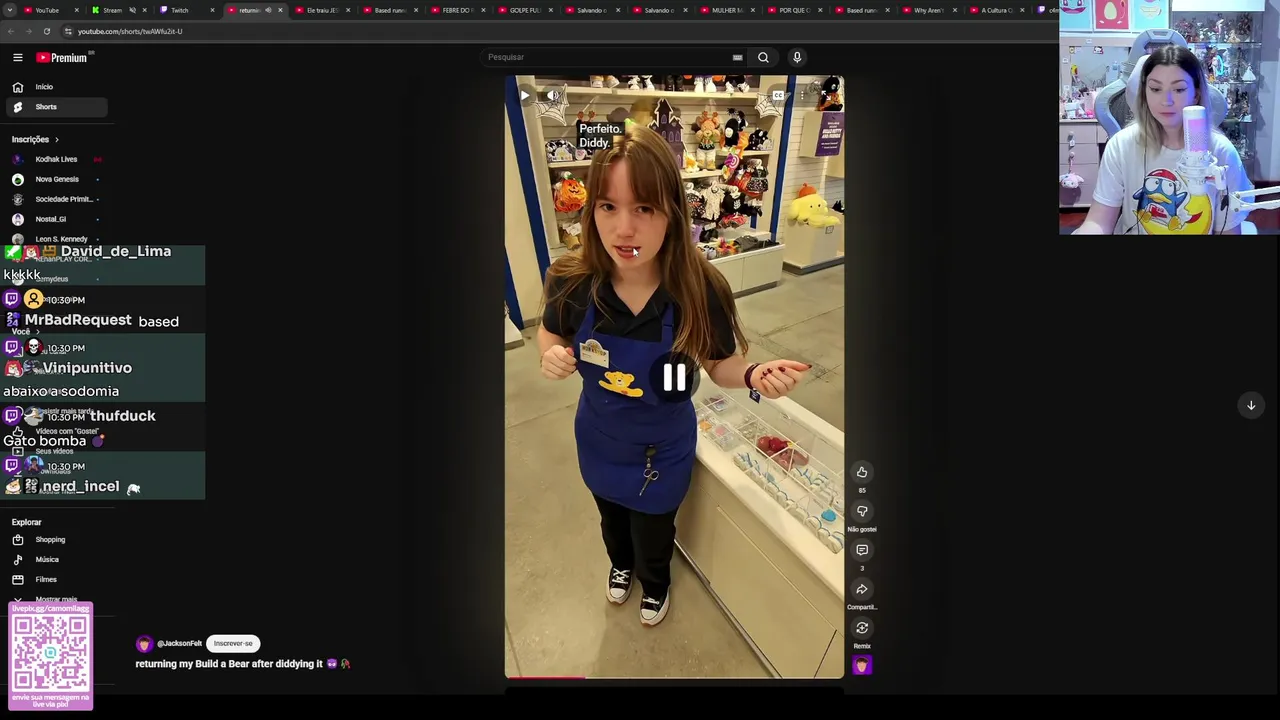This screenshot has height=720, width=1280.
Task: Remix this short
Action: pyautogui.click(x=862, y=628)
